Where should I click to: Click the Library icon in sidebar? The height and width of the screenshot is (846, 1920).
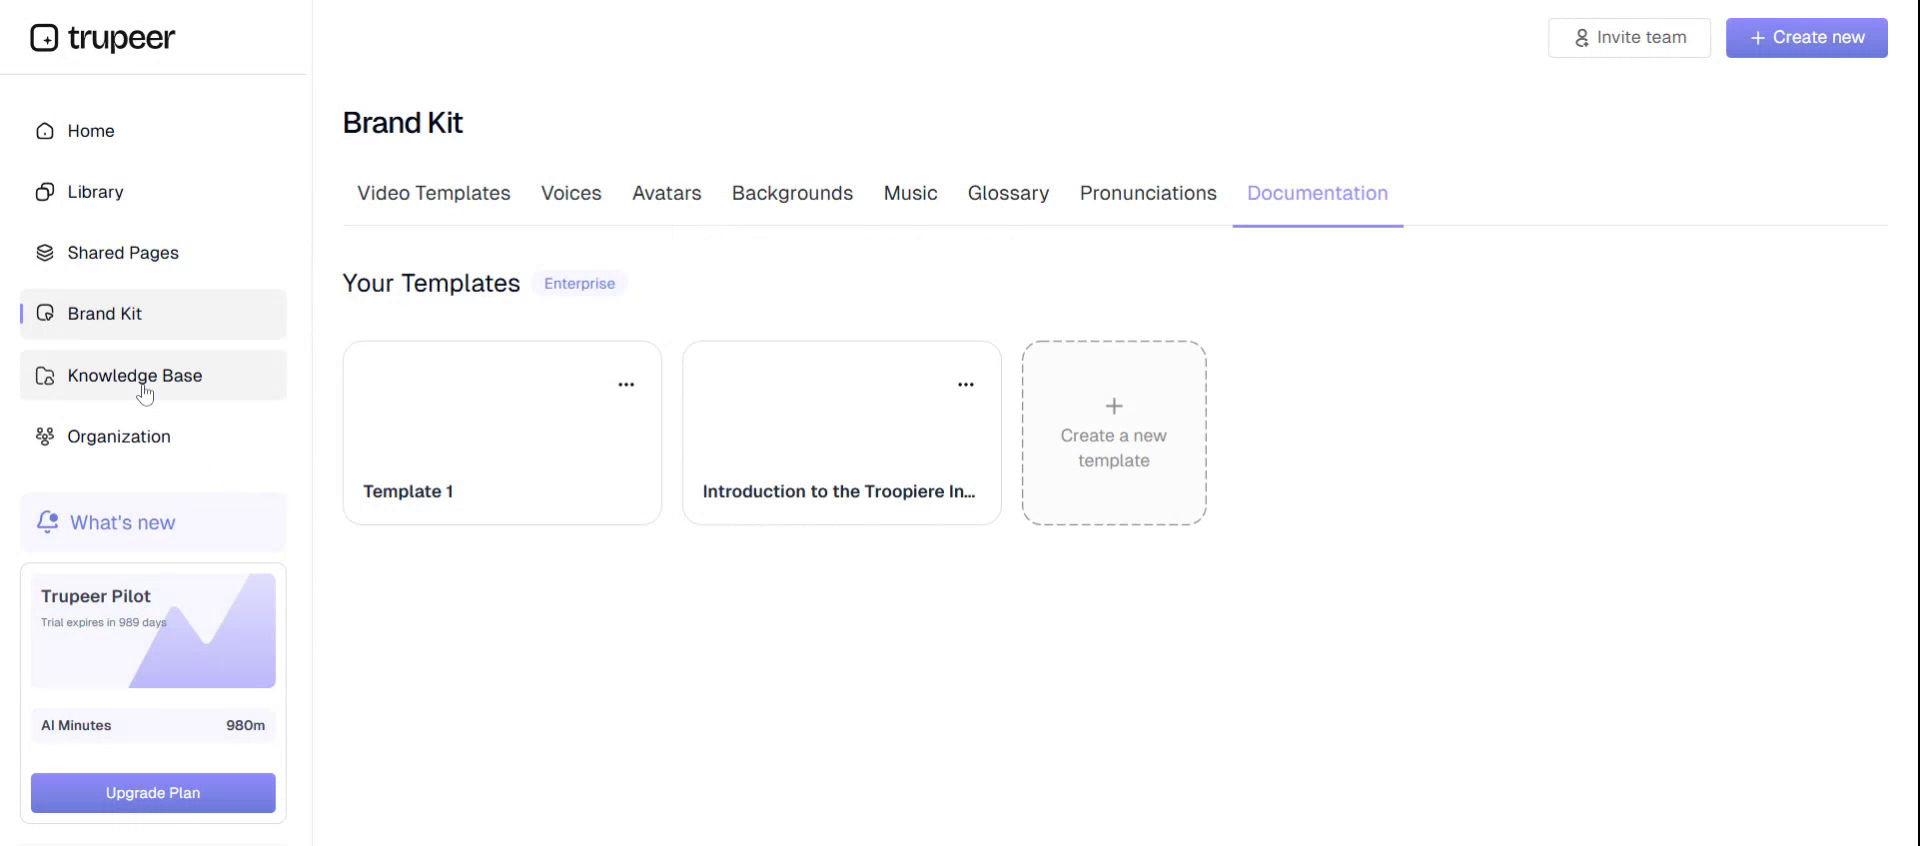point(45,192)
